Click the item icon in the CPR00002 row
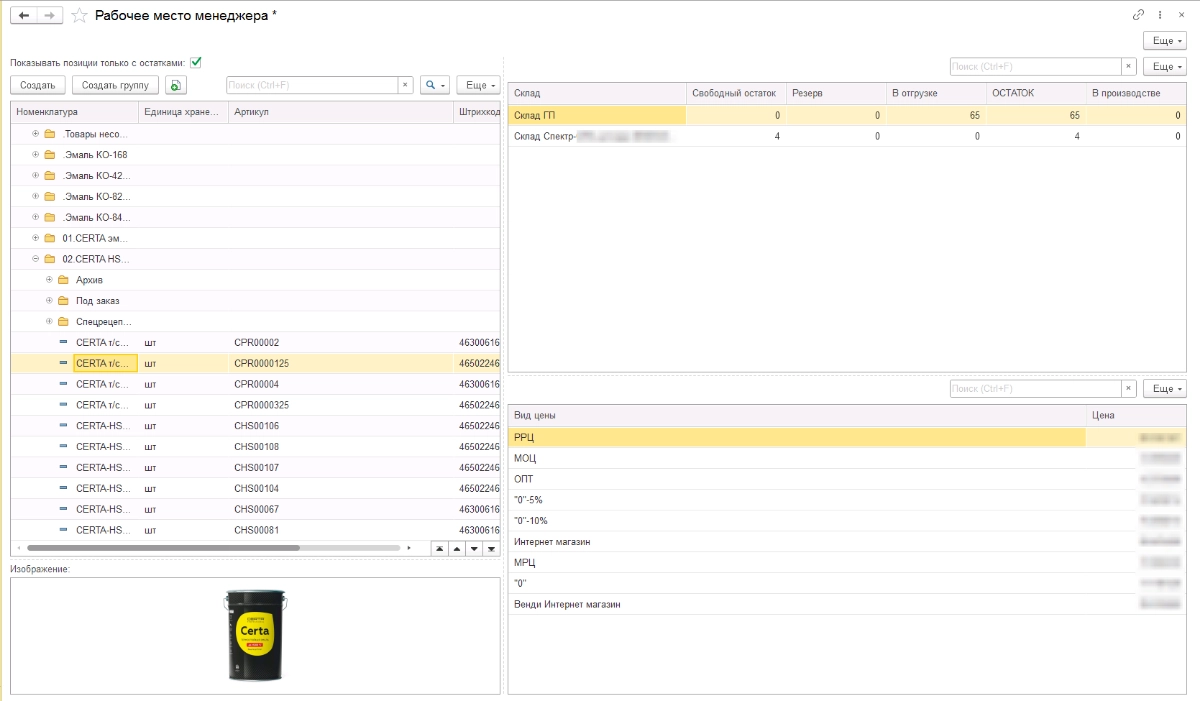The height and width of the screenshot is (701, 1200). coord(64,343)
